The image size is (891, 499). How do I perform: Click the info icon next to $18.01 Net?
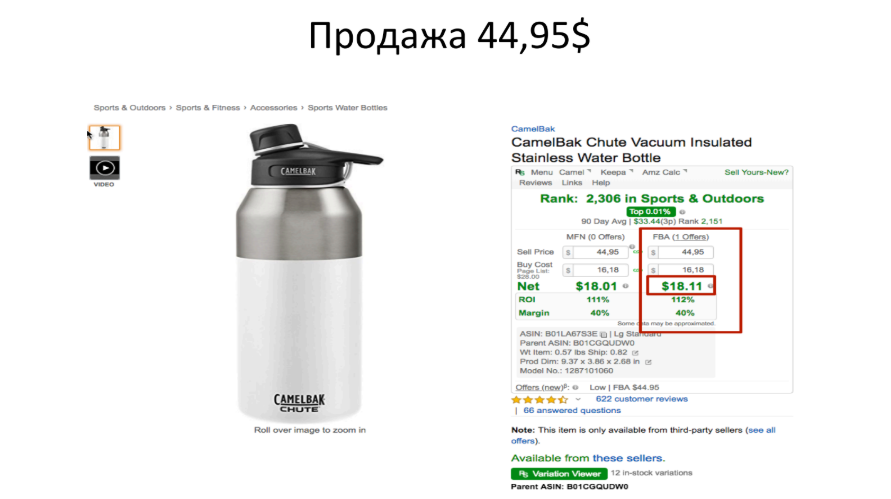coord(626,286)
